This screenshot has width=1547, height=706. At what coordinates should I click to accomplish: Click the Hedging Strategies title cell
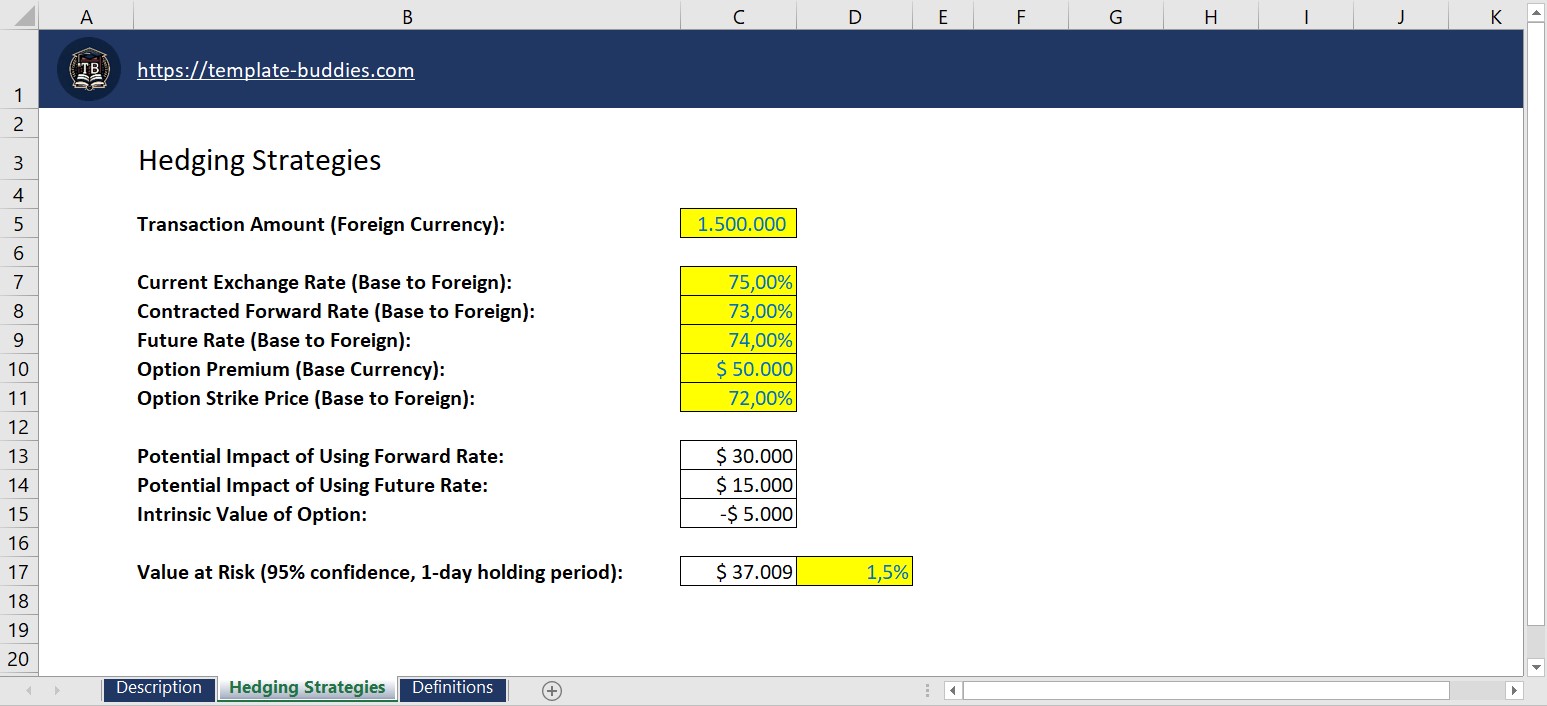(x=259, y=160)
